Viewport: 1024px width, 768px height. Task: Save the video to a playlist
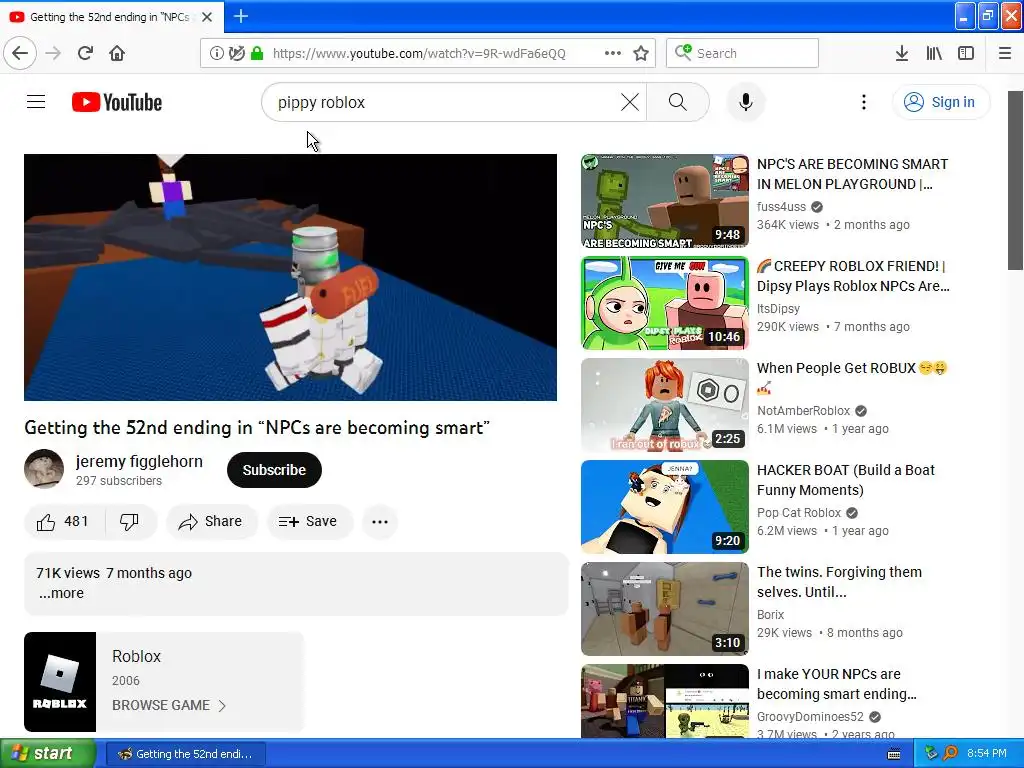pos(310,521)
